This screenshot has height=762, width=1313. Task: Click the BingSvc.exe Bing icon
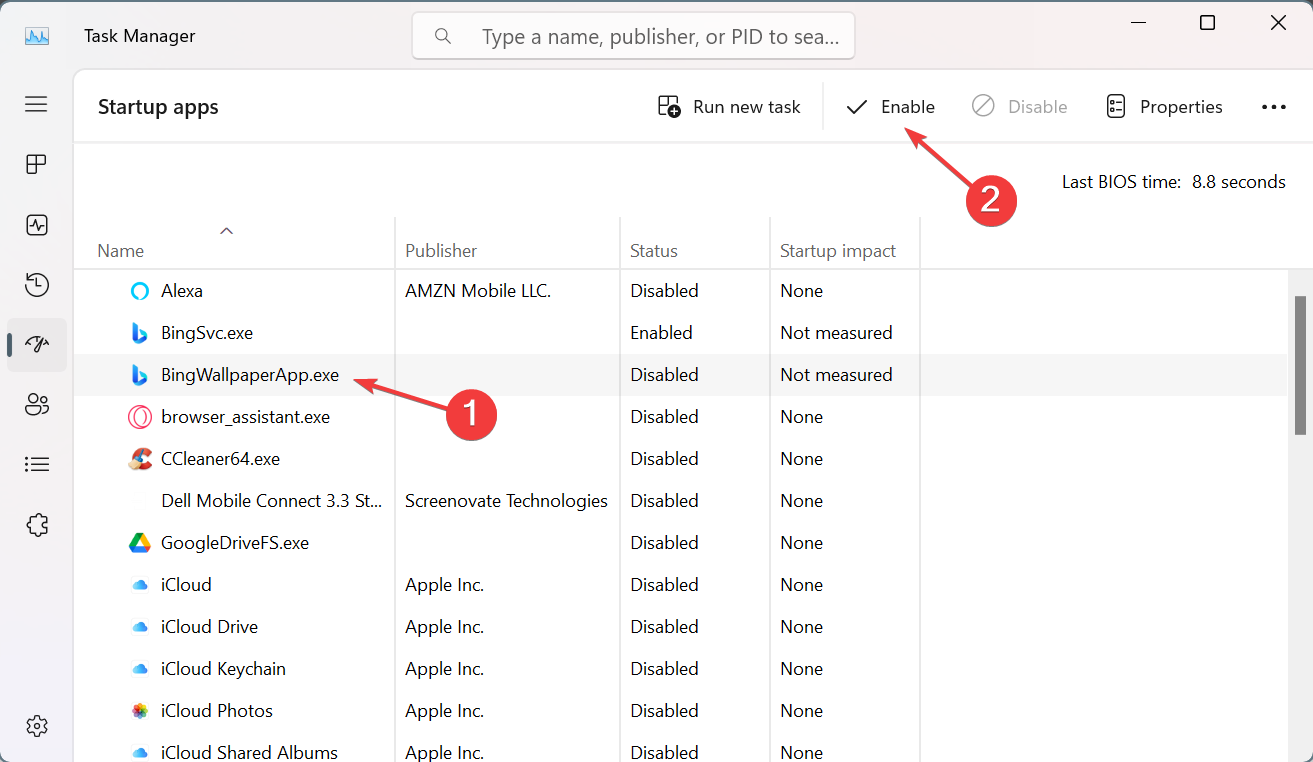click(x=139, y=333)
